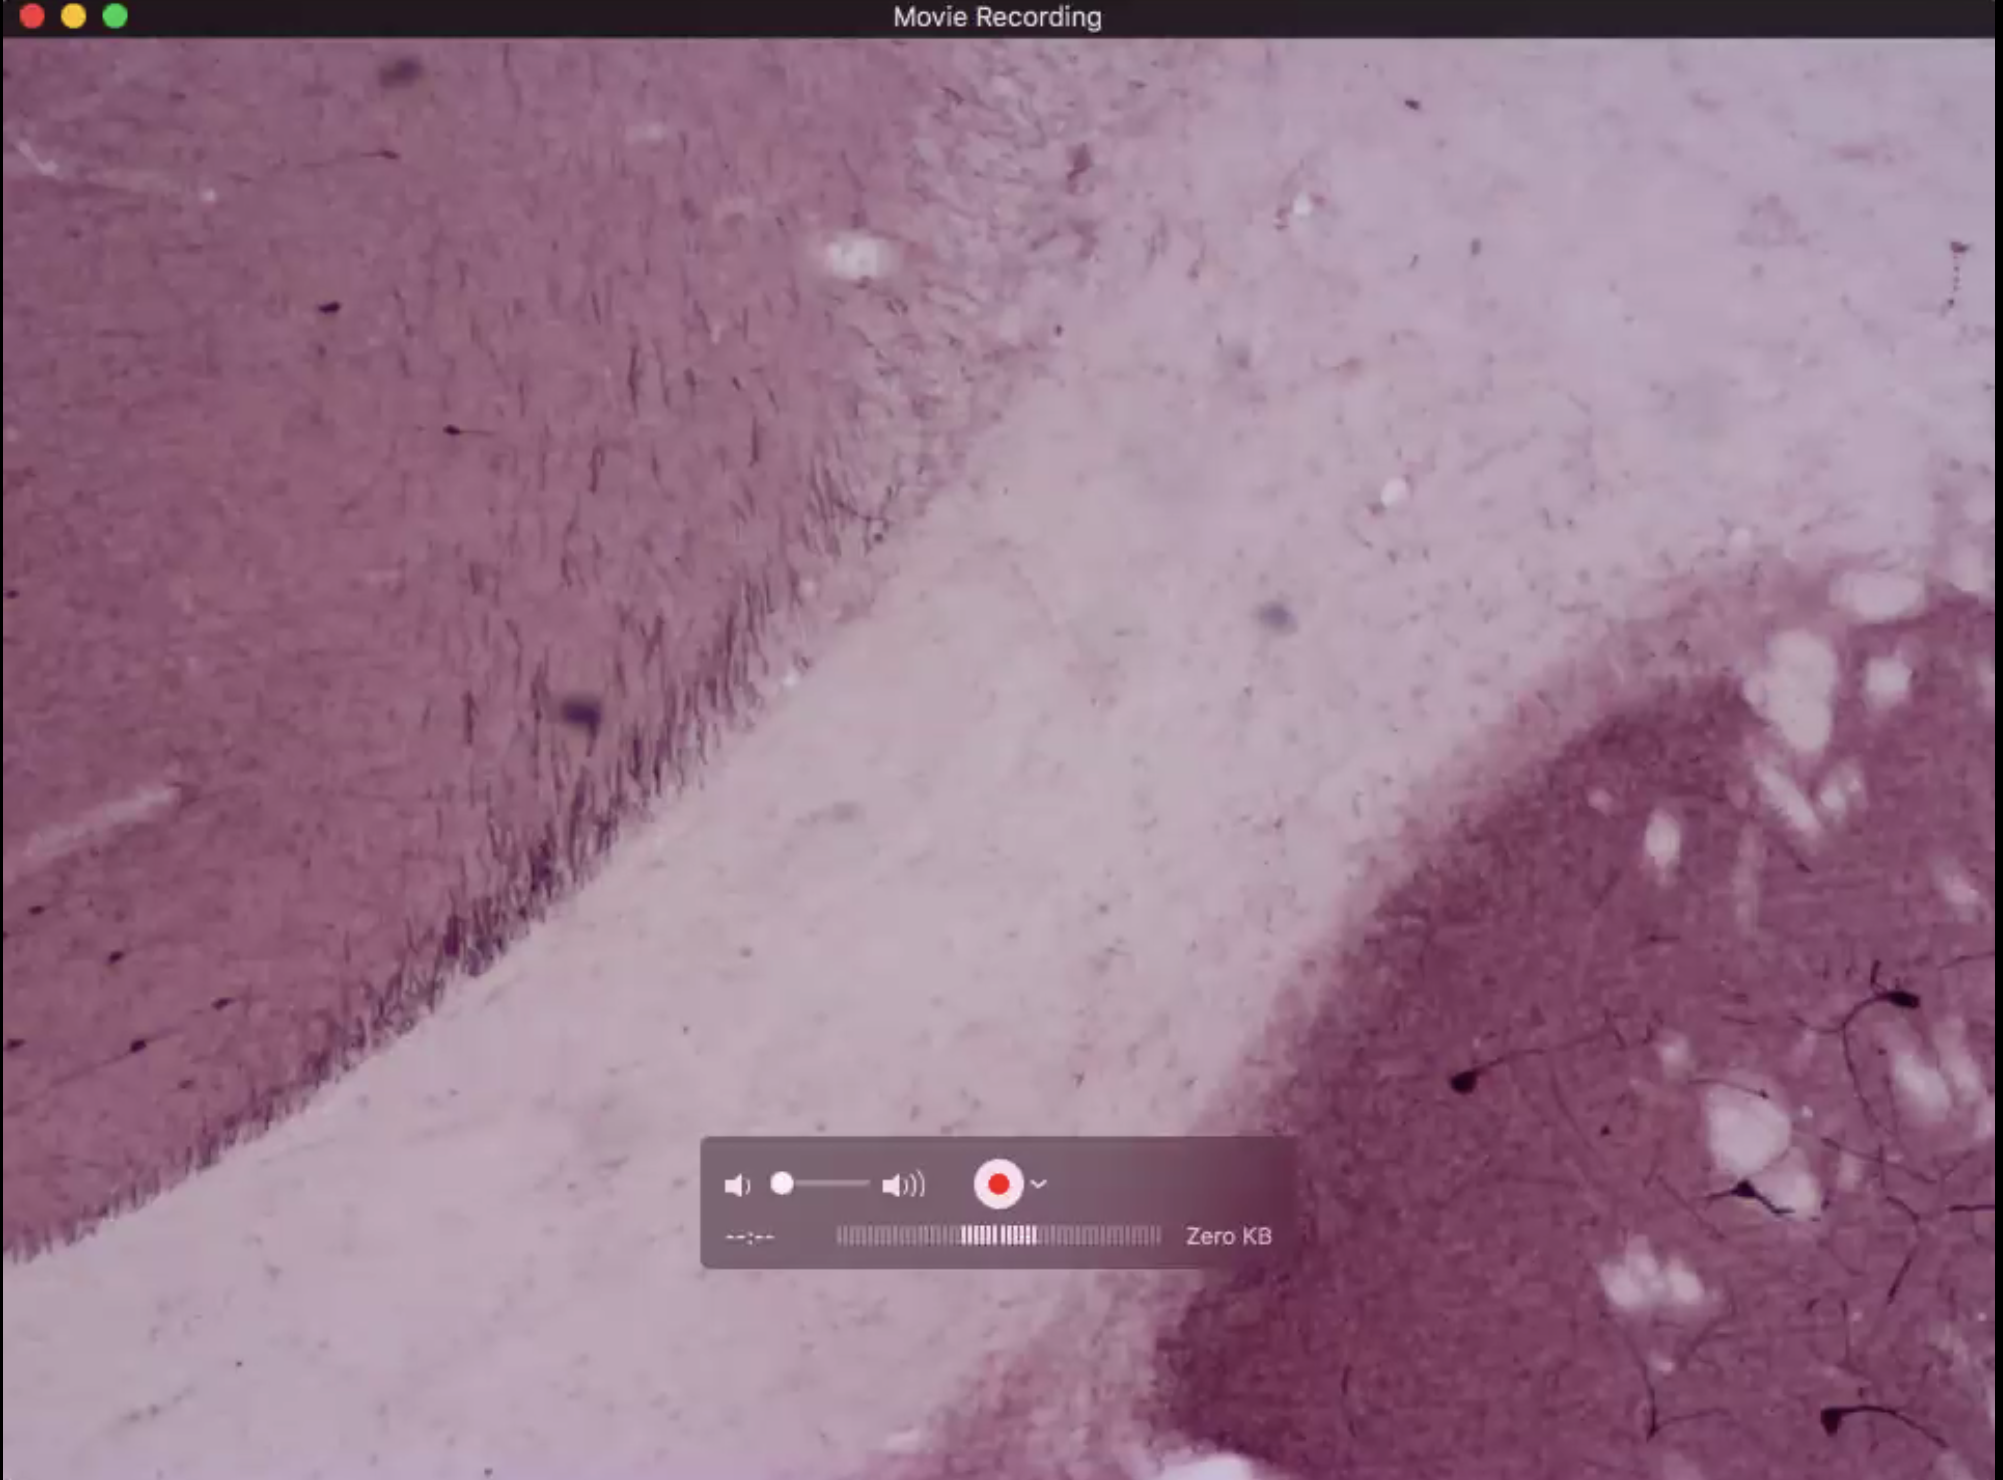This screenshot has height=1480, width=2003.
Task: Close the Movie Recording window
Action: pos(32,16)
